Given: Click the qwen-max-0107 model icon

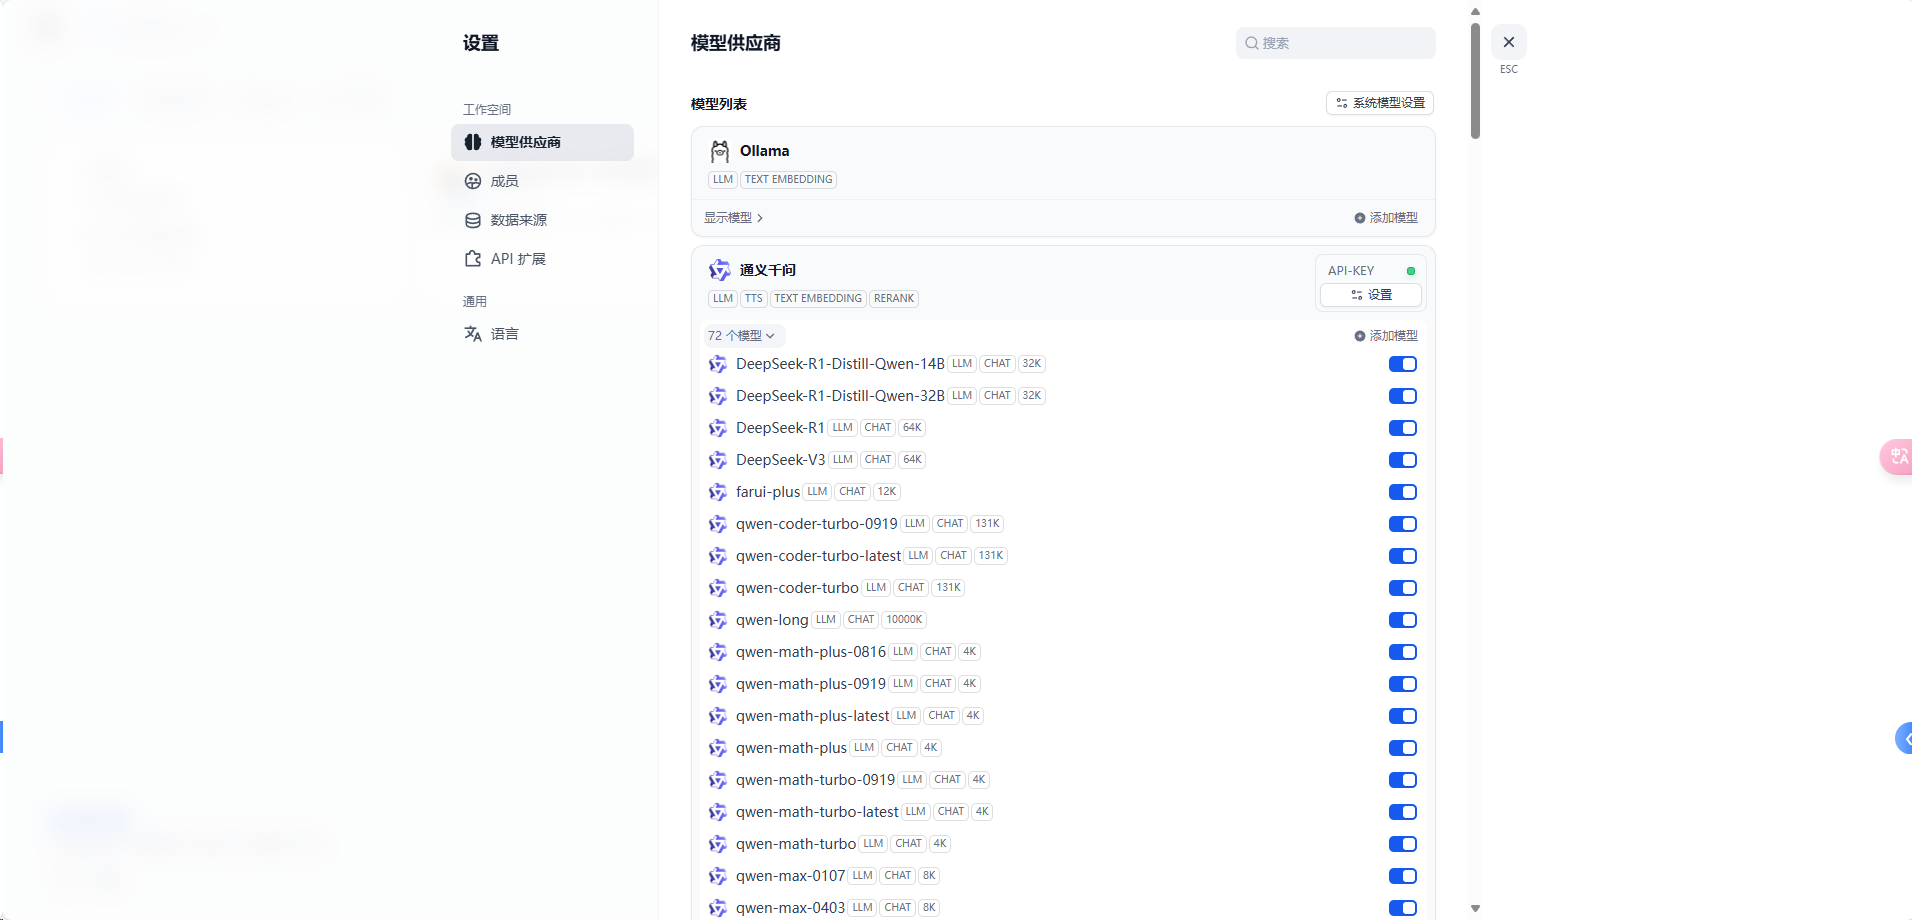Looking at the screenshot, I should tap(718, 876).
